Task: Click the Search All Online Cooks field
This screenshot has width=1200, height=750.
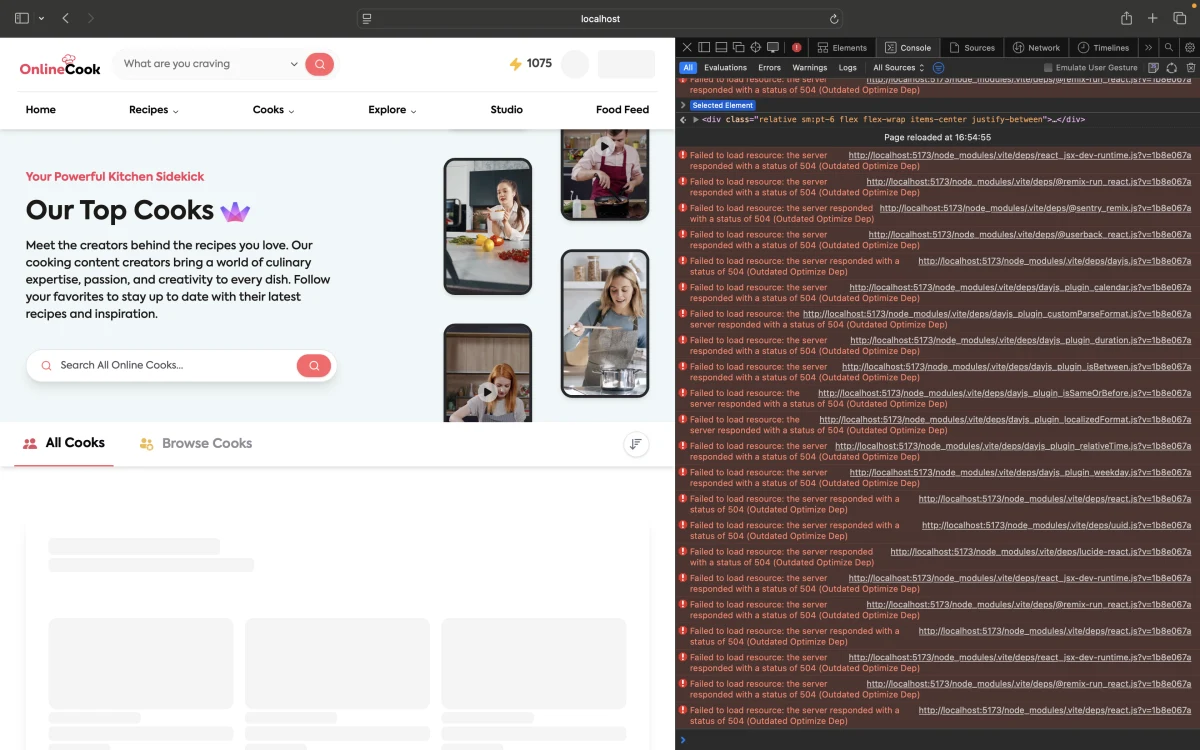Action: (170, 365)
